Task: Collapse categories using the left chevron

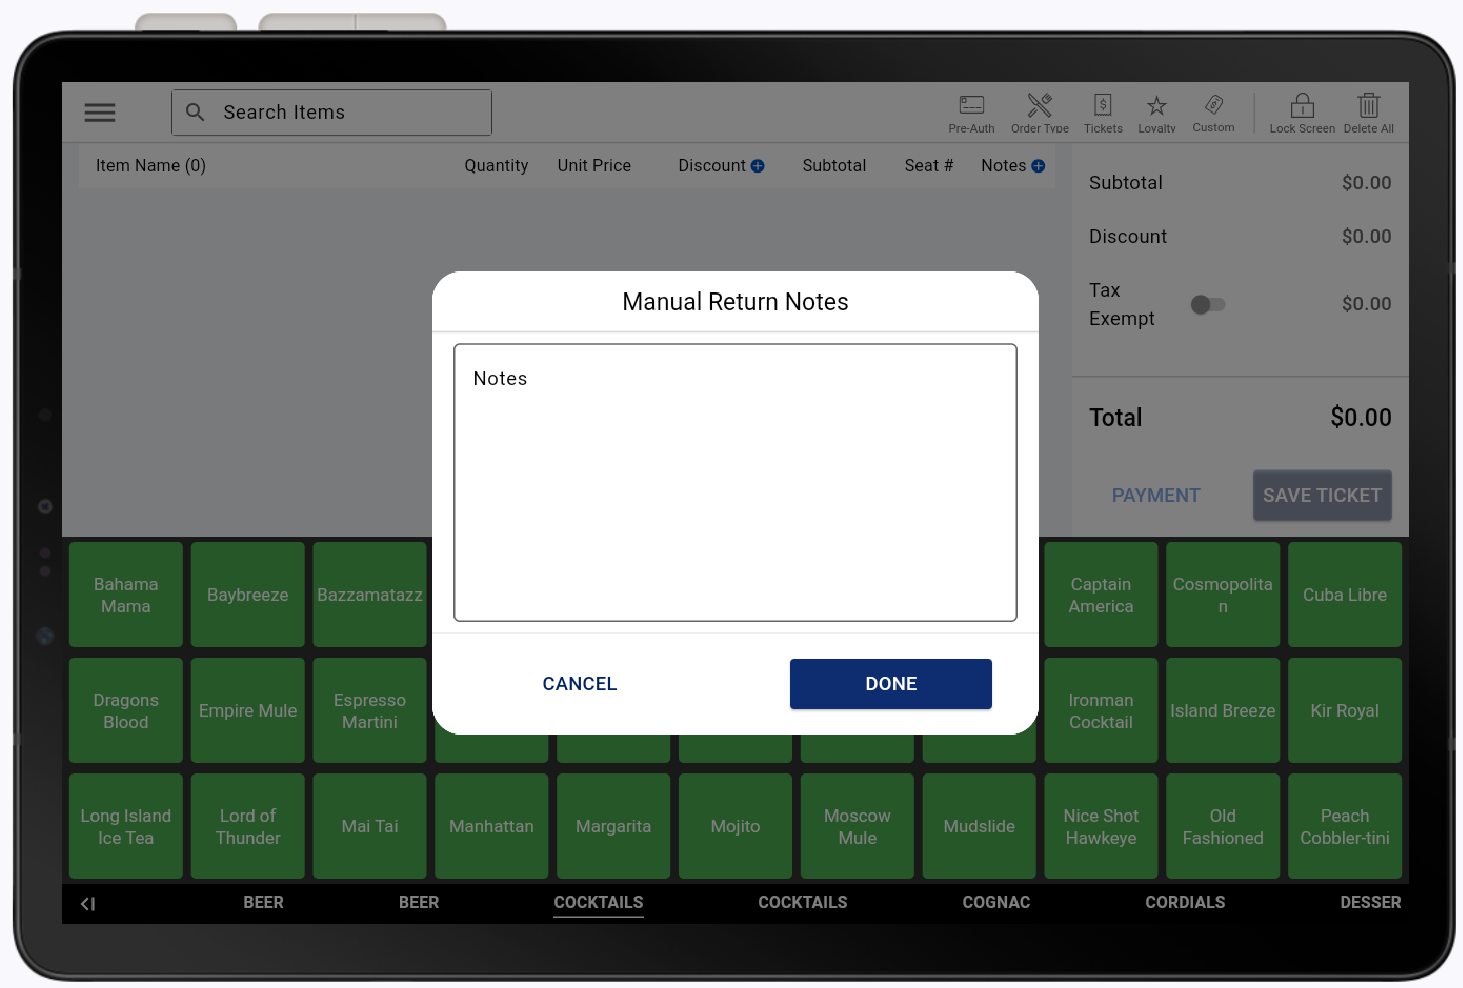Action: point(88,903)
